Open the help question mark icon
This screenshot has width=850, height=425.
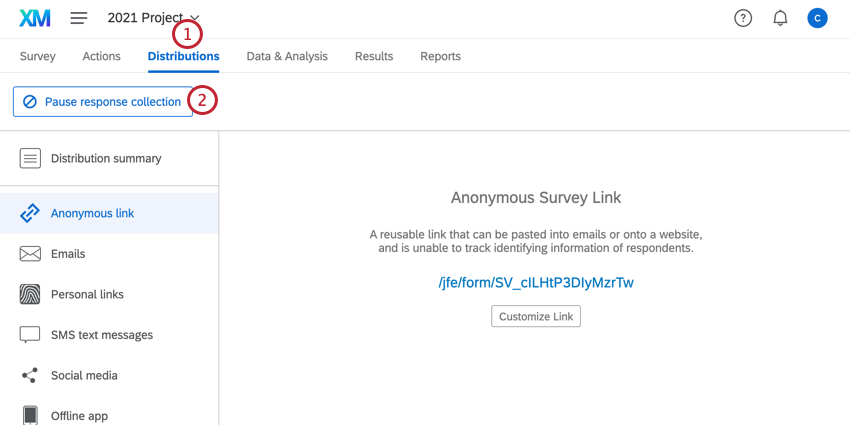click(x=743, y=18)
